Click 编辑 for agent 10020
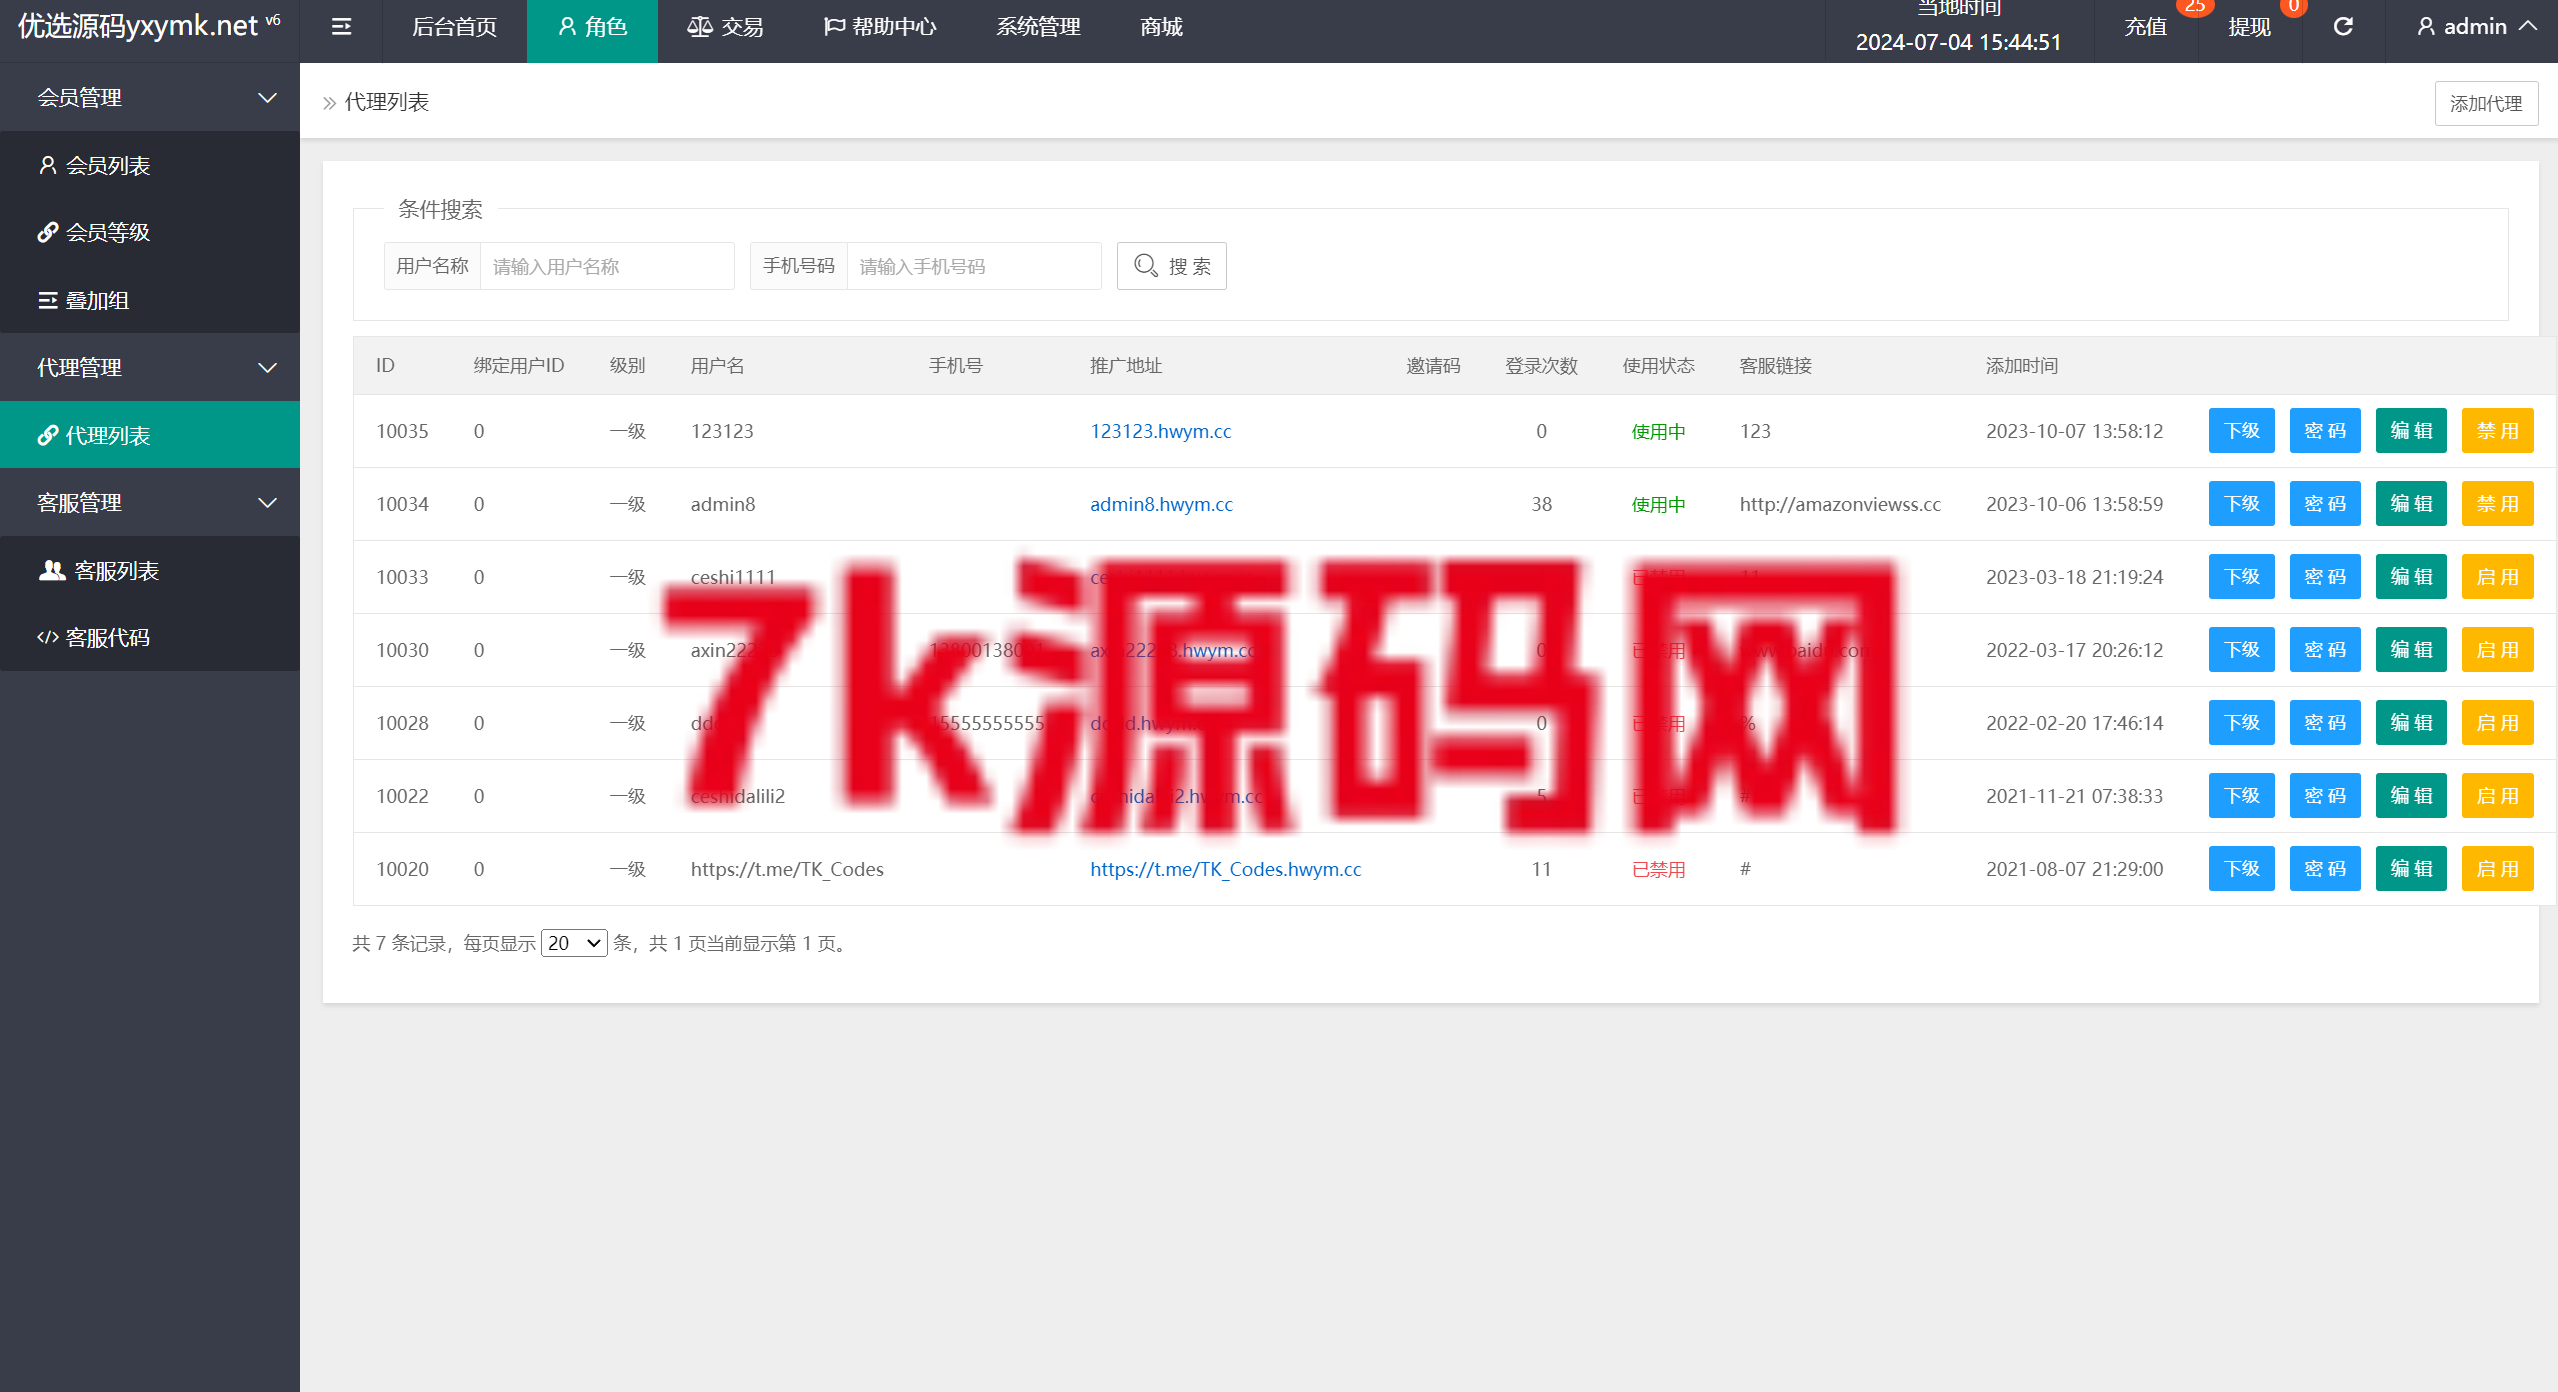The height and width of the screenshot is (1392, 2558). pos(2411,869)
